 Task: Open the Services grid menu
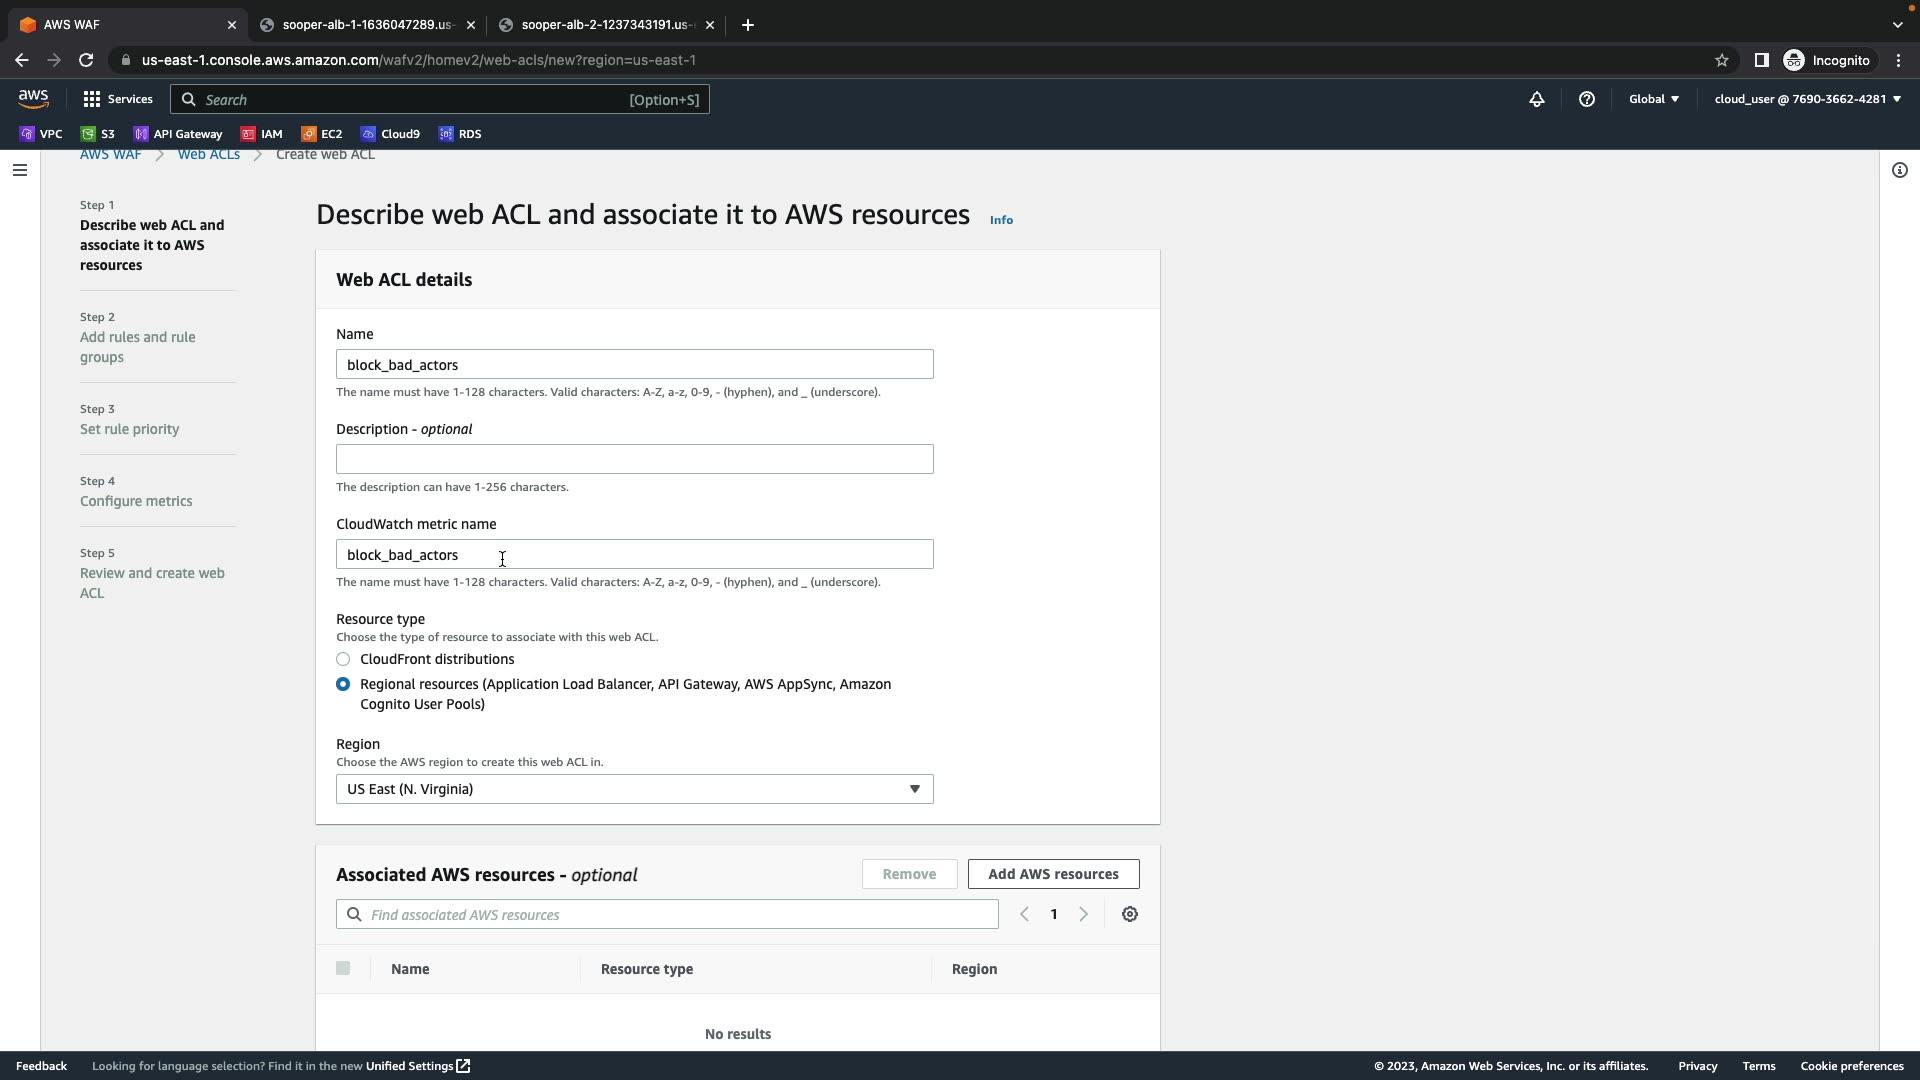click(118, 99)
